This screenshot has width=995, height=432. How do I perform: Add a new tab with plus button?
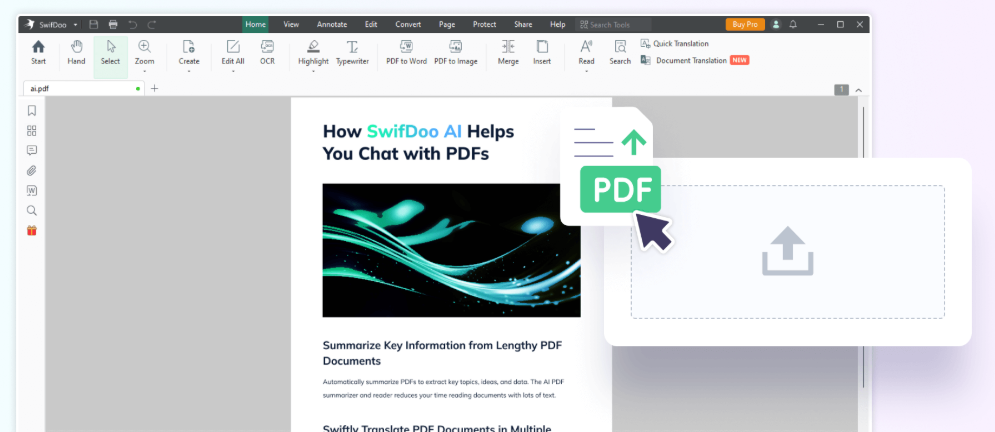[x=154, y=89]
